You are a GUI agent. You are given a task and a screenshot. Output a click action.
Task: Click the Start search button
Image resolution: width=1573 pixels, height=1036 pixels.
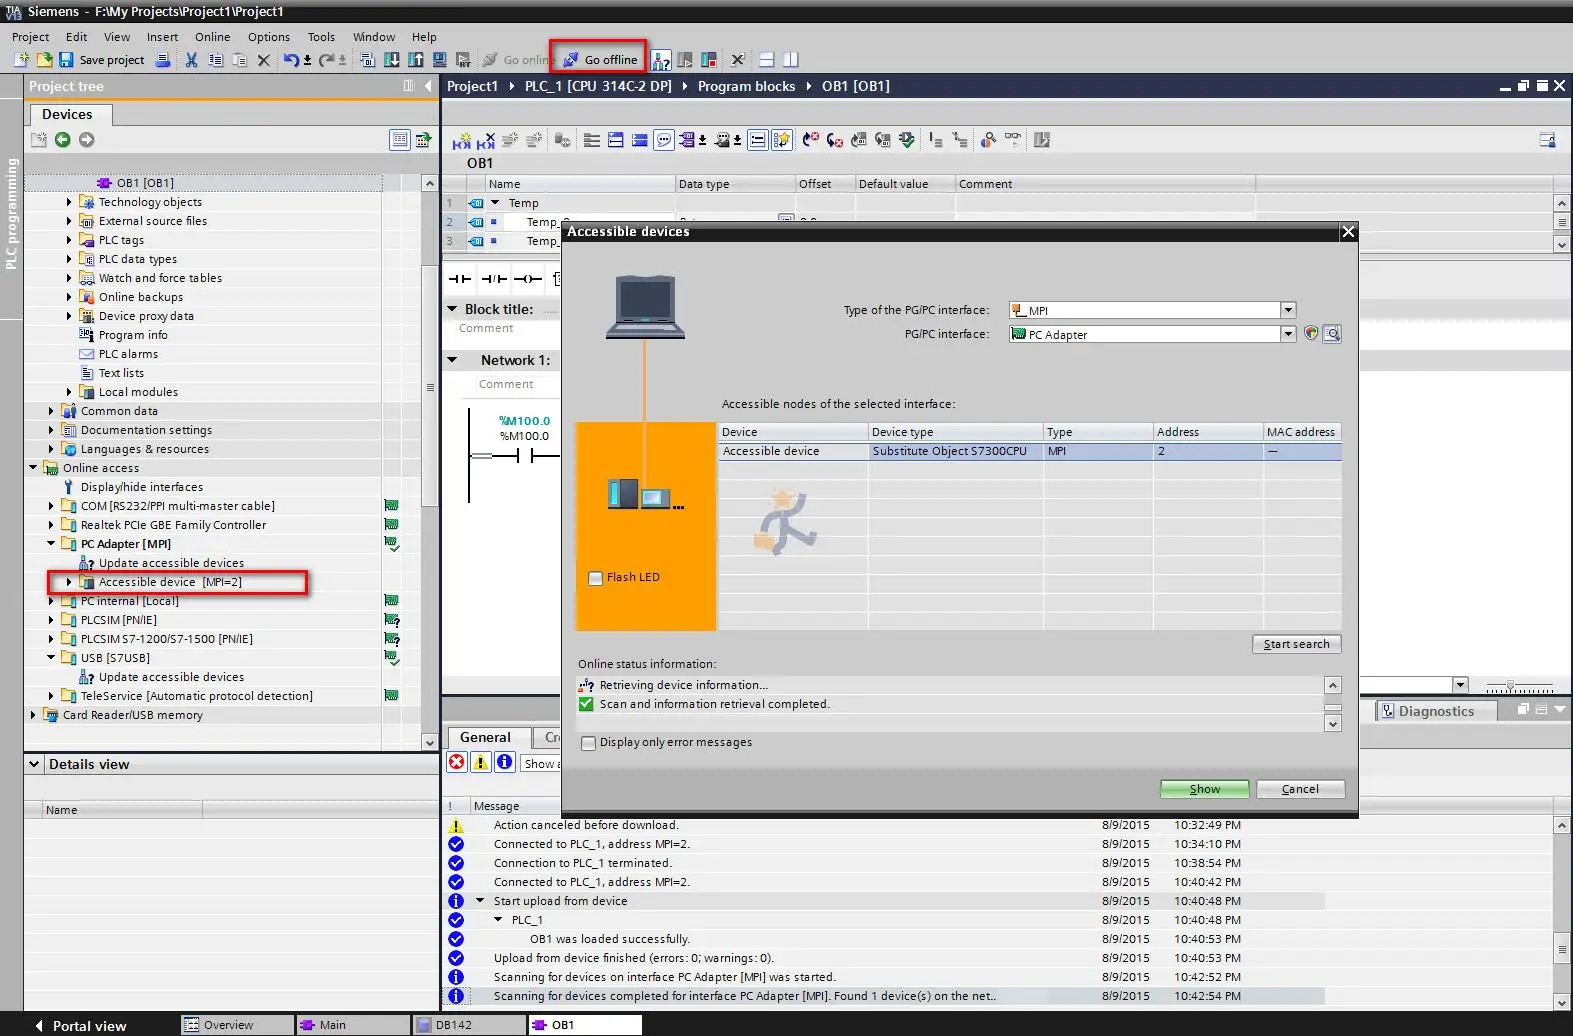click(1296, 644)
